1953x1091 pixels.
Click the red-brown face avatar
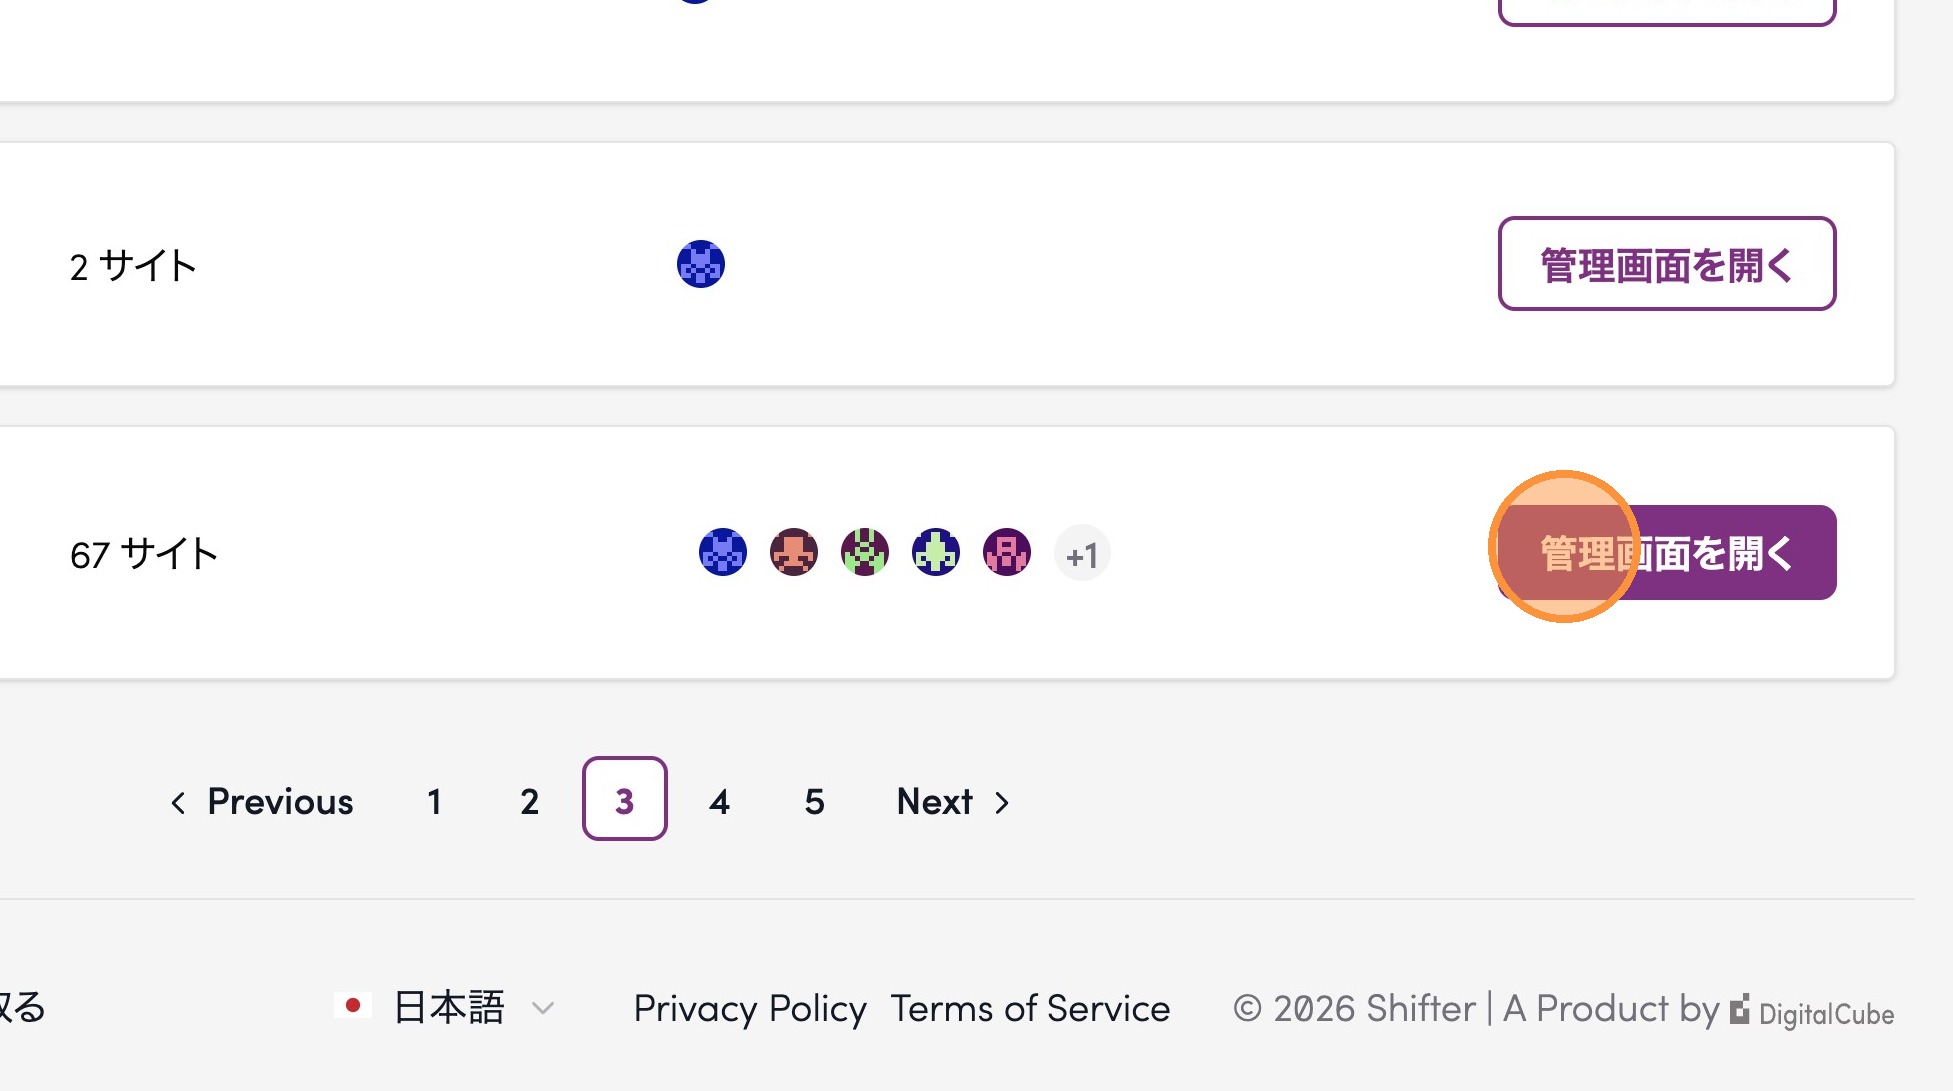pyautogui.click(x=794, y=552)
